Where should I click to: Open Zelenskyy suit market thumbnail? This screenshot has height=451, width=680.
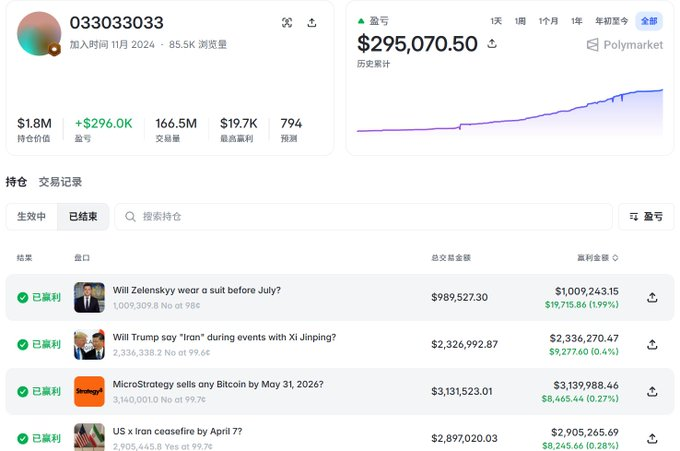[89, 297]
